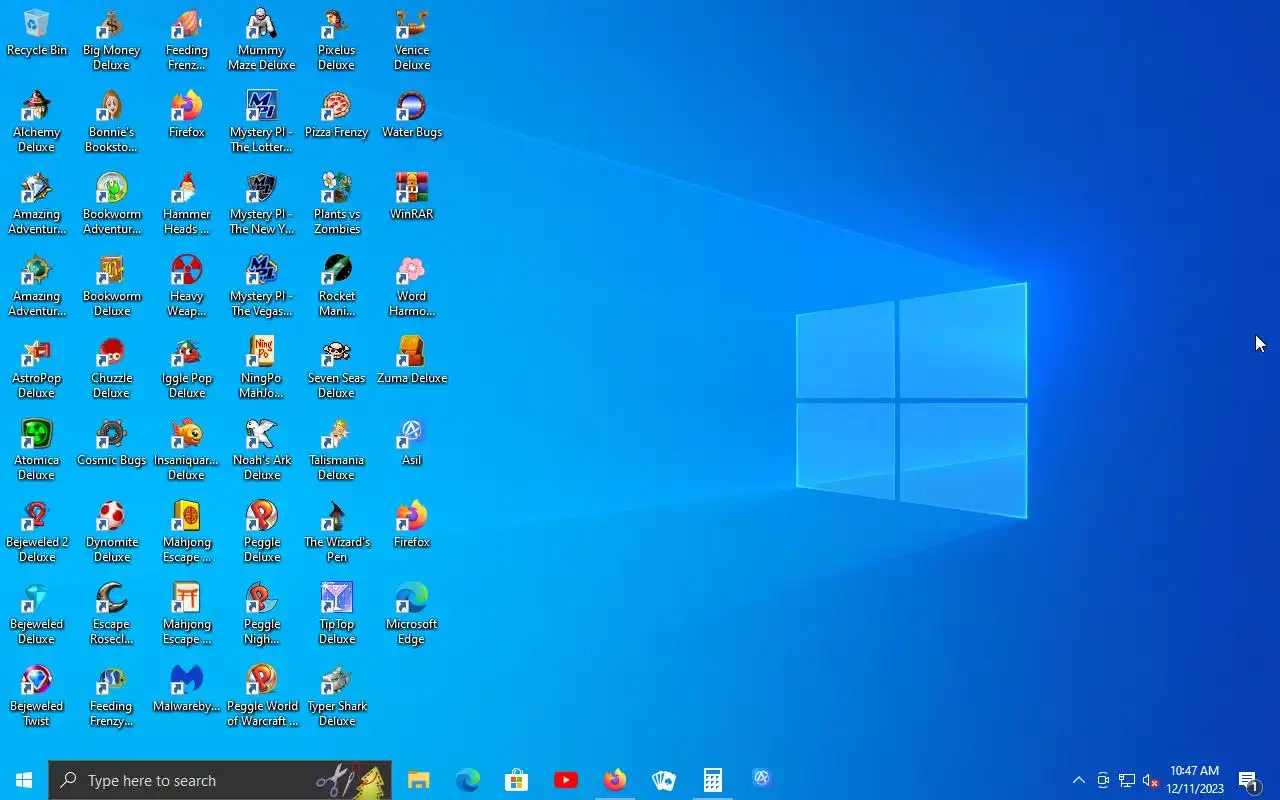Click Noah's Ark Deluxe shortcut

click(x=261, y=450)
